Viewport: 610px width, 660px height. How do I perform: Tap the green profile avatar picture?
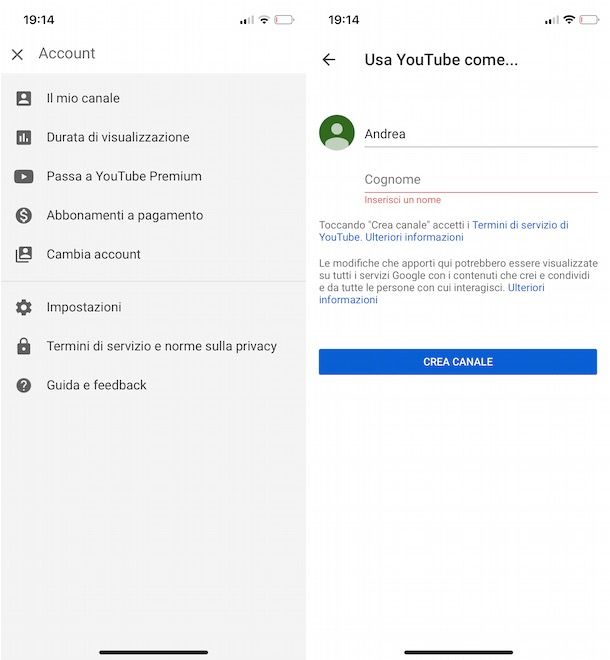[337, 133]
